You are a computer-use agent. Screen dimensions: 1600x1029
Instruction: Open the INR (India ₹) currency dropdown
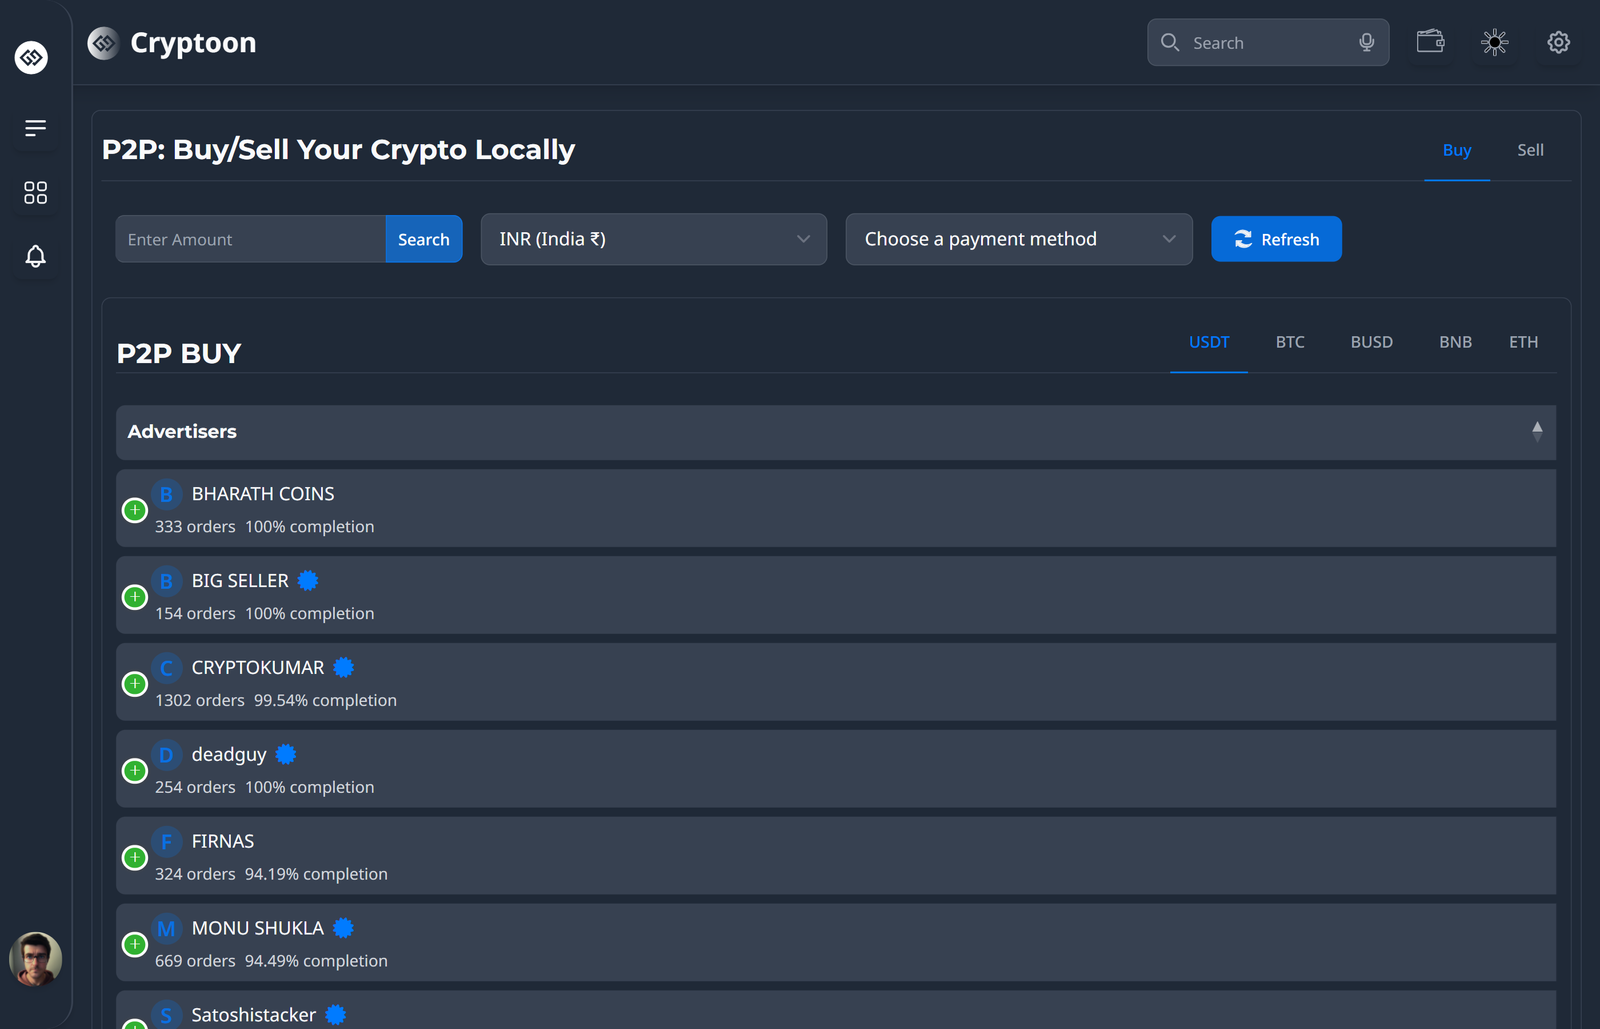coord(653,239)
